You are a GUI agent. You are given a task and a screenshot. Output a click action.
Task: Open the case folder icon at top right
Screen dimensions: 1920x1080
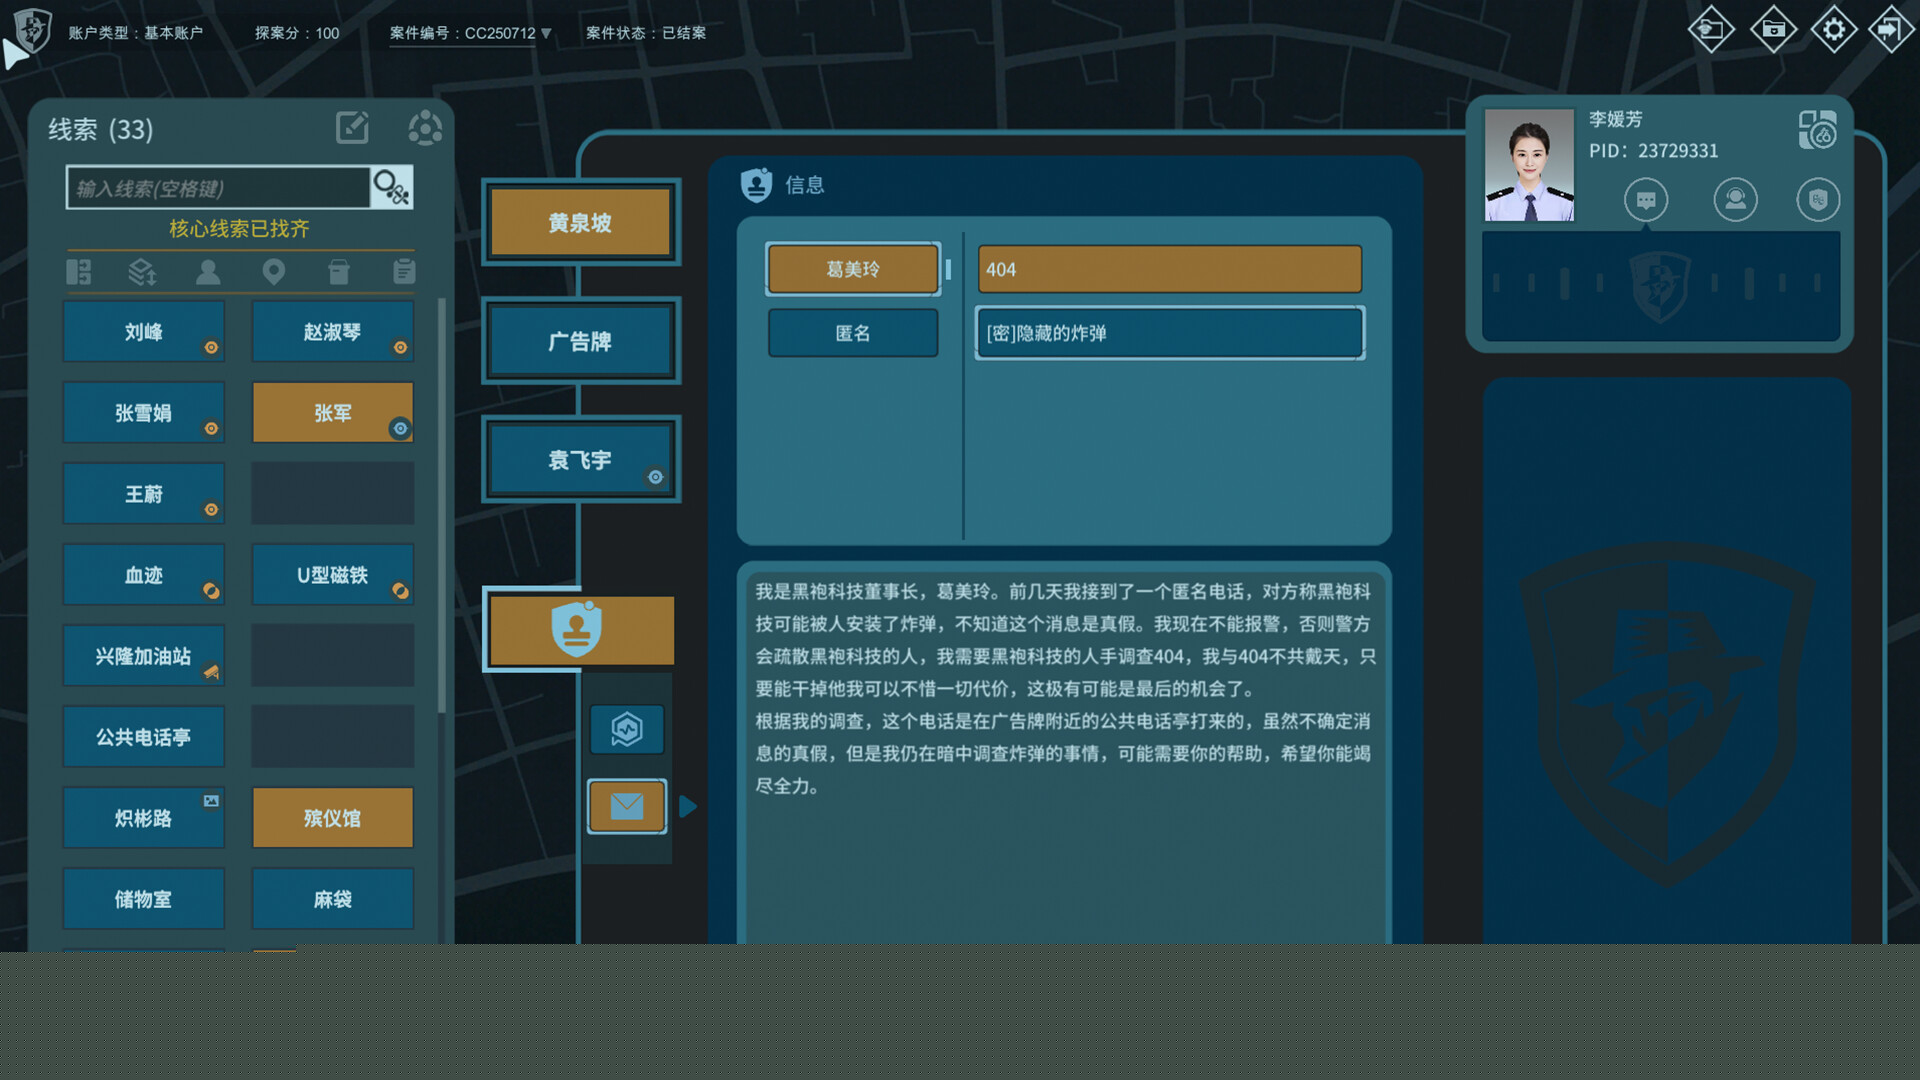tap(1773, 30)
